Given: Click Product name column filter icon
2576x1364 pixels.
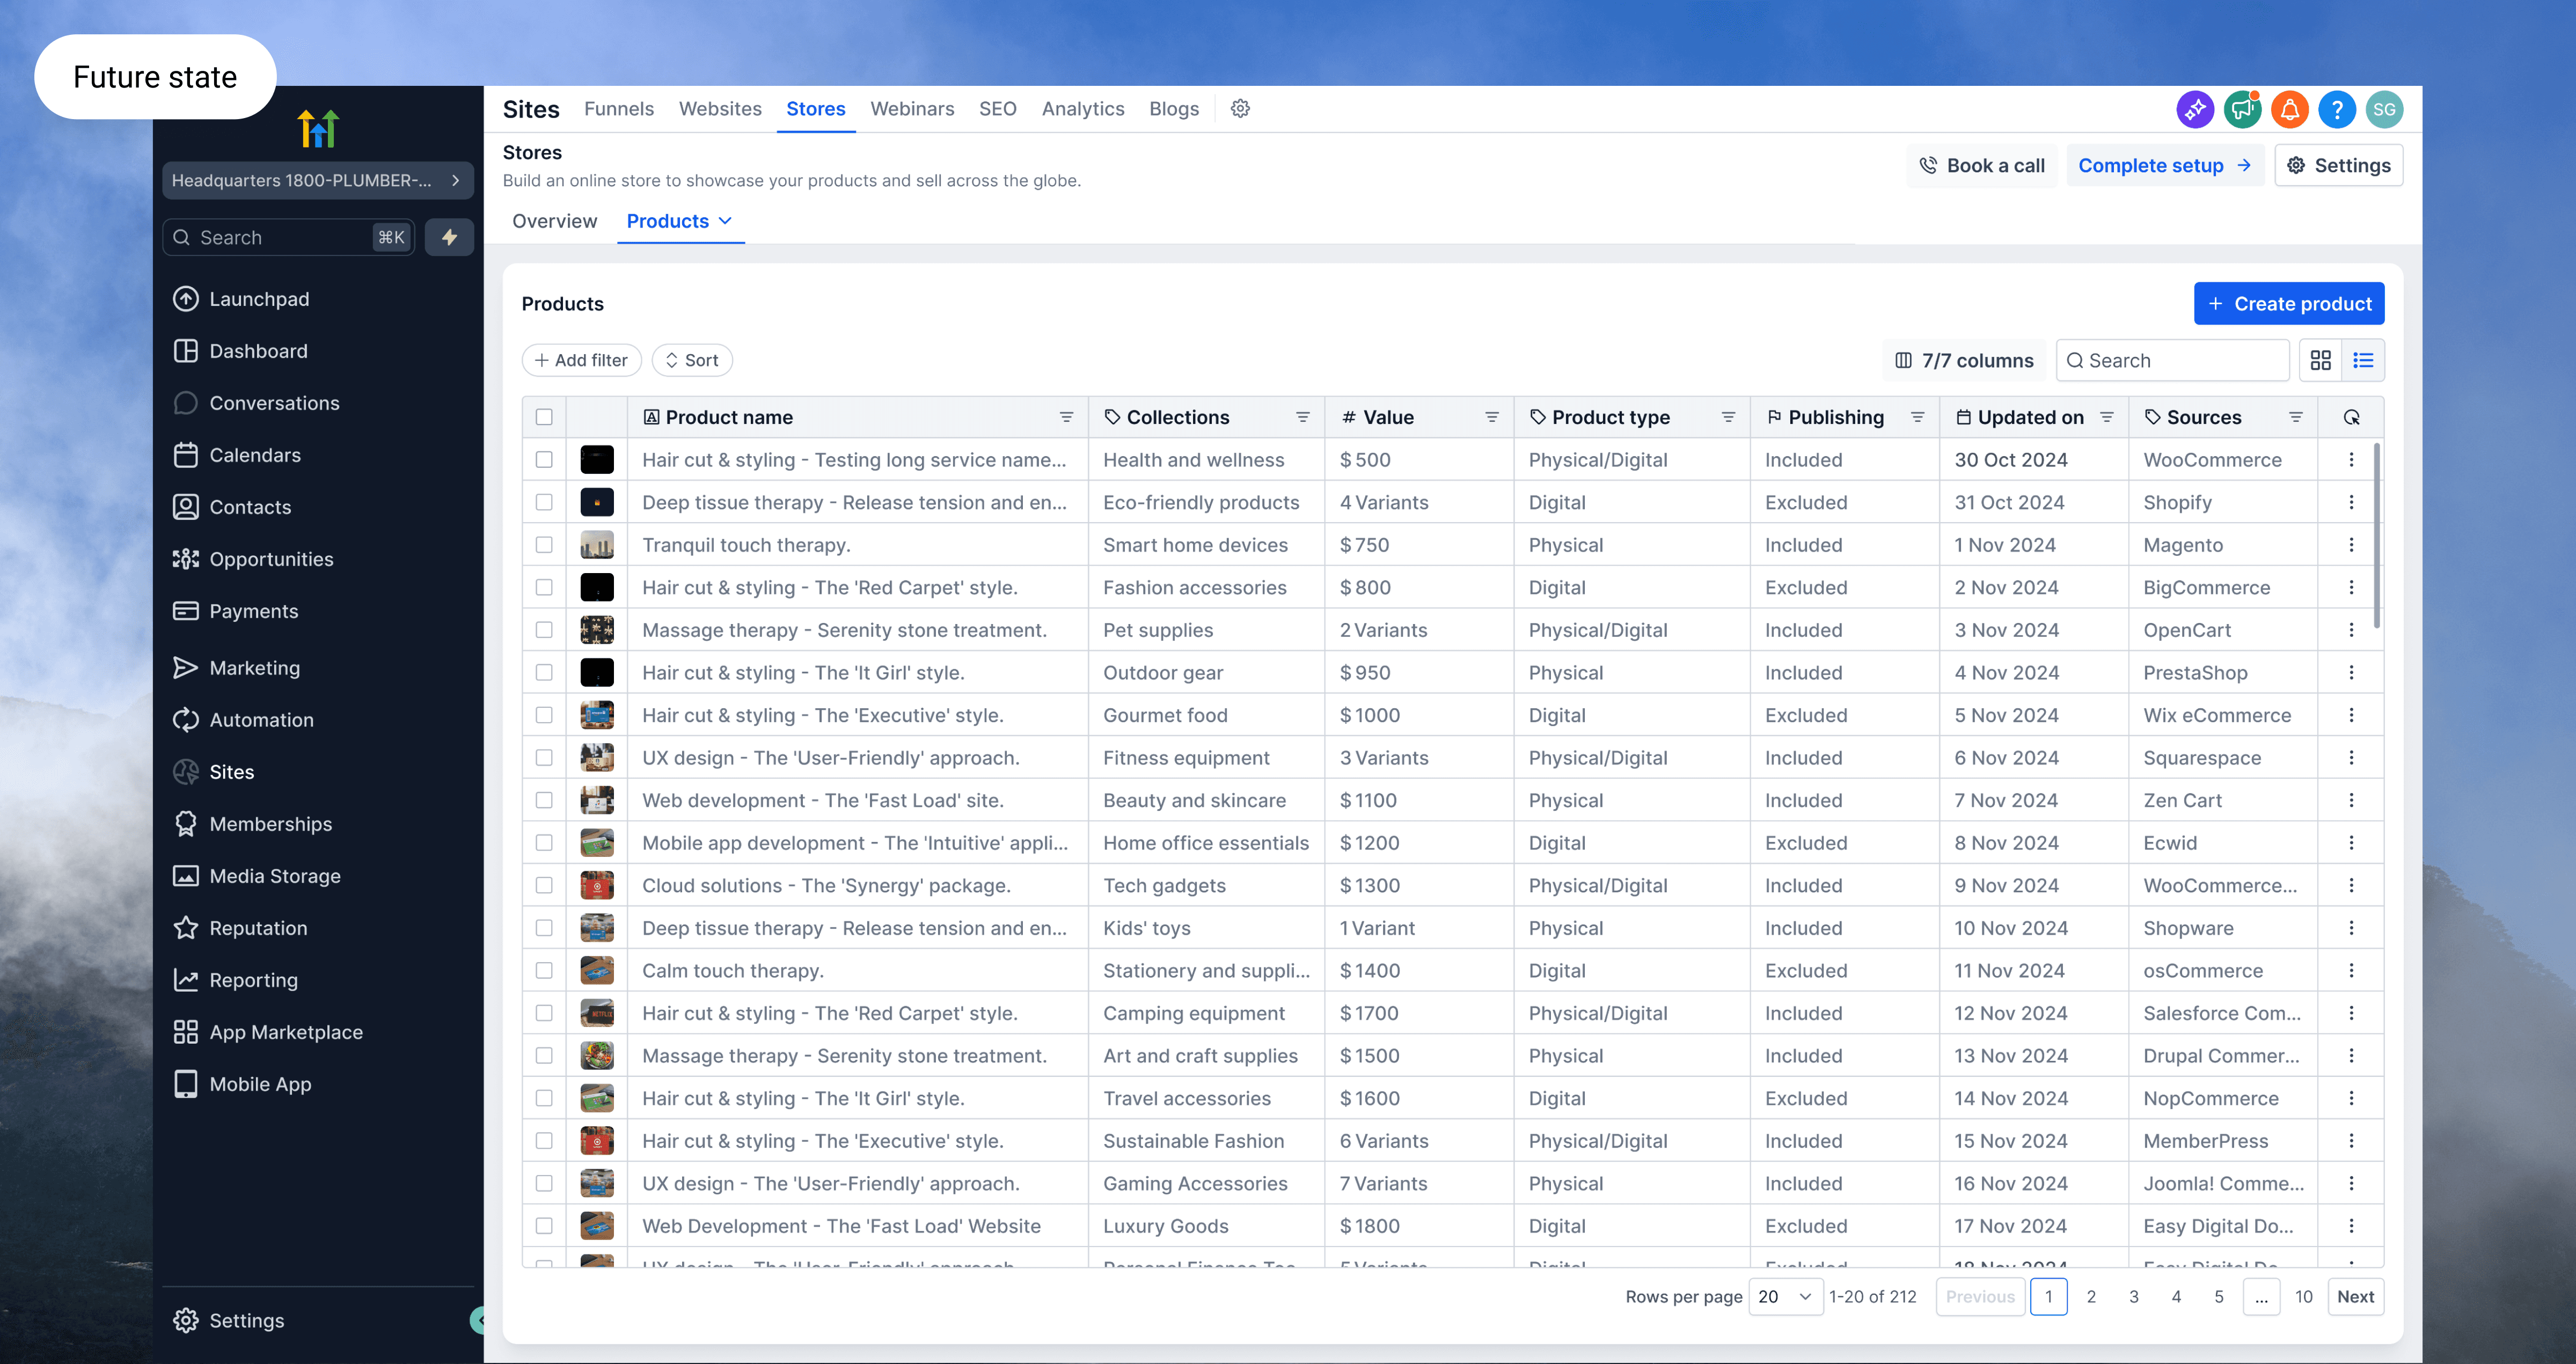Looking at the screenshot, I should click(1066, 417).
